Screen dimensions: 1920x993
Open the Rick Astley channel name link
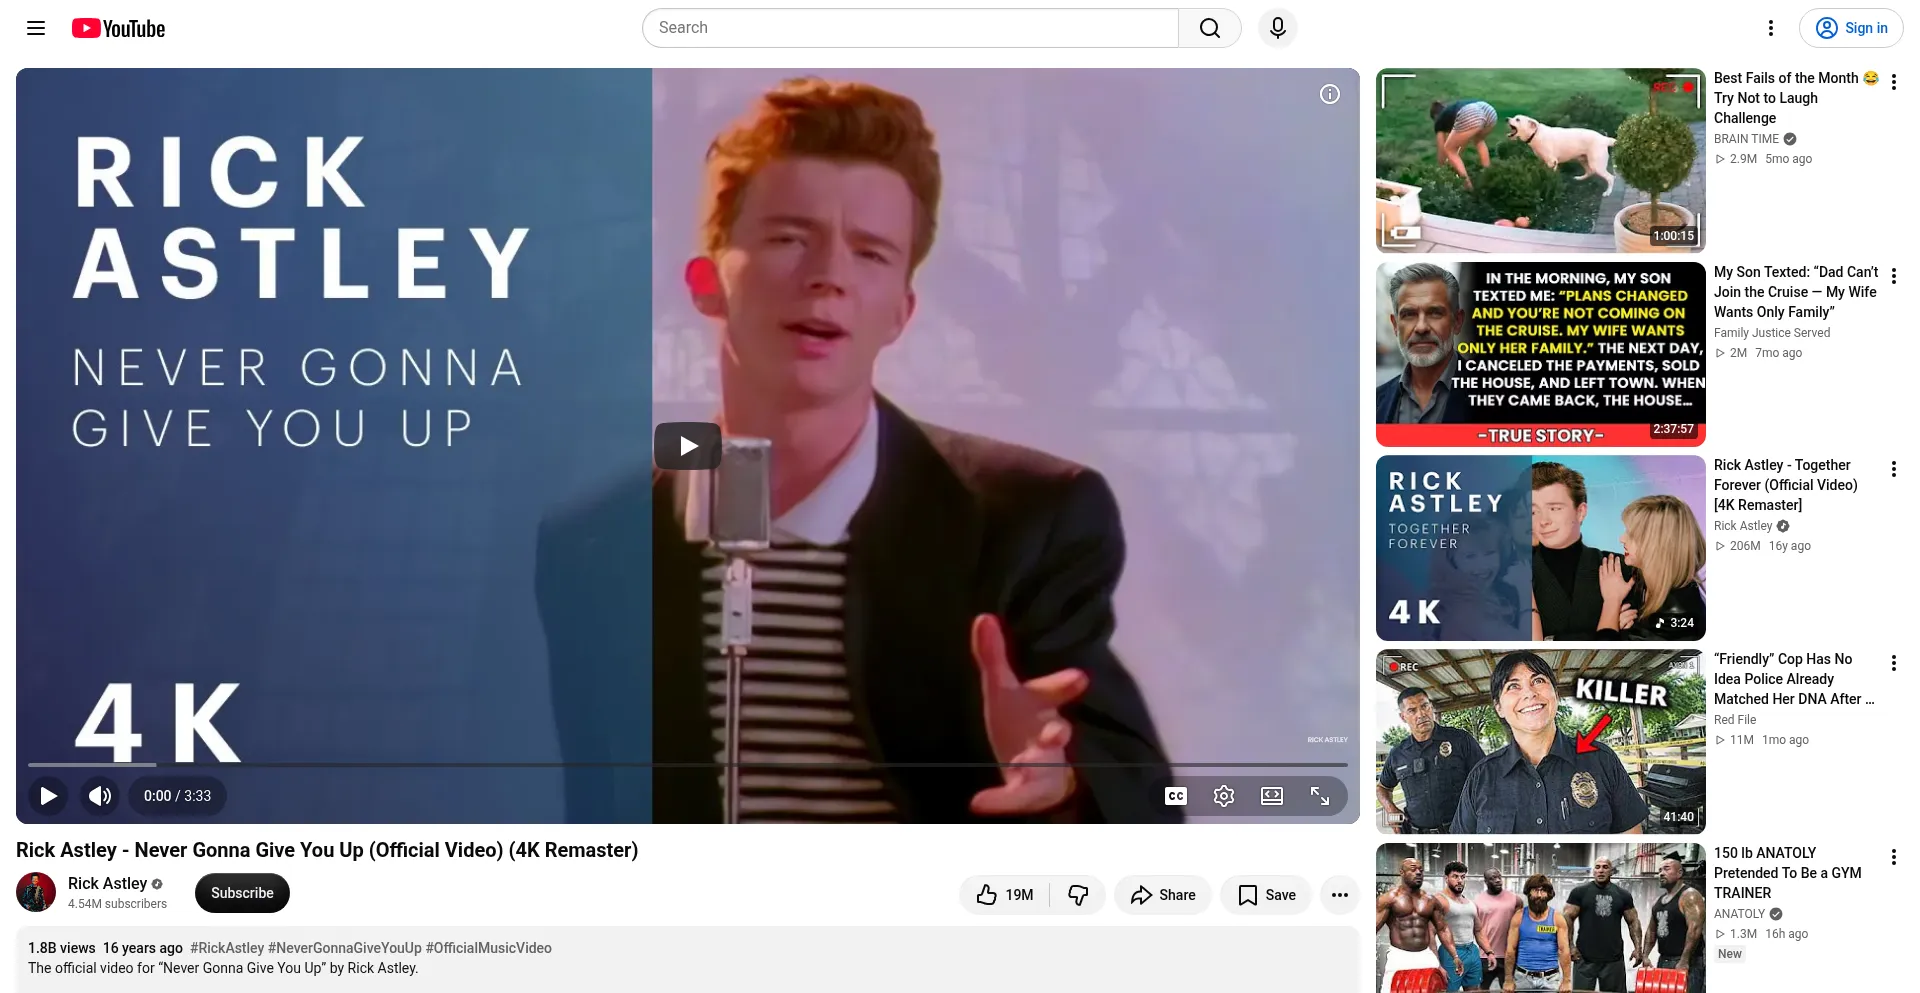[x=107, y=884]
